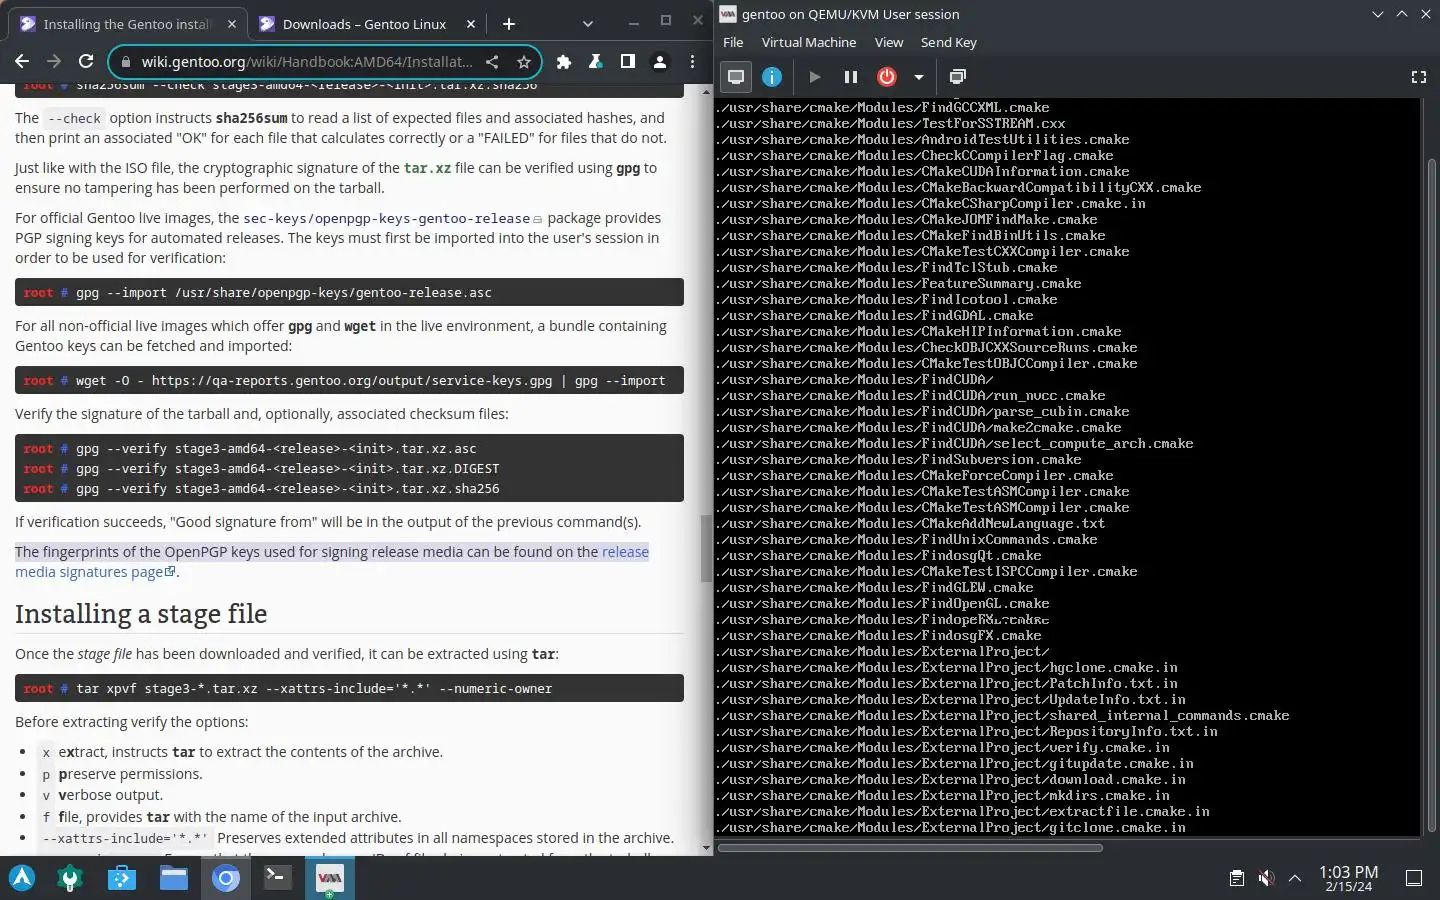Show virtual hardware details info icon
Viewport: 1440px width, 900px height.
pos(772,77)
